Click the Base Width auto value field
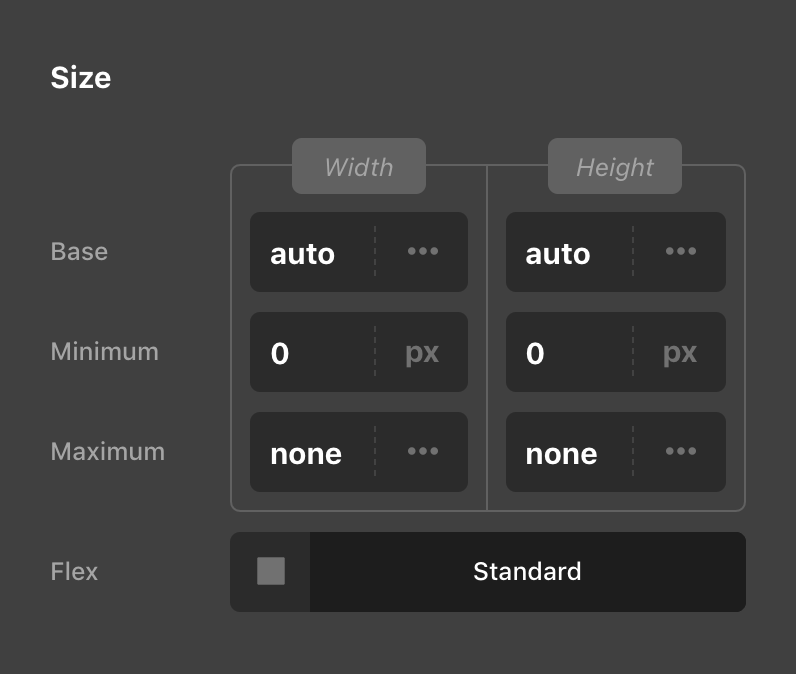Viewport: 796px width, 674px height. coord(310,253)
